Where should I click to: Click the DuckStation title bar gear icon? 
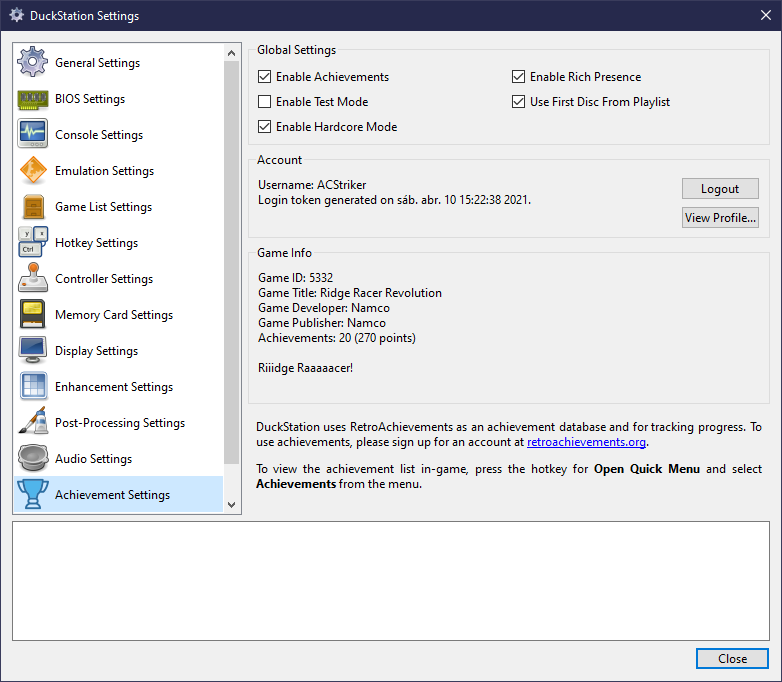(16, 15)
